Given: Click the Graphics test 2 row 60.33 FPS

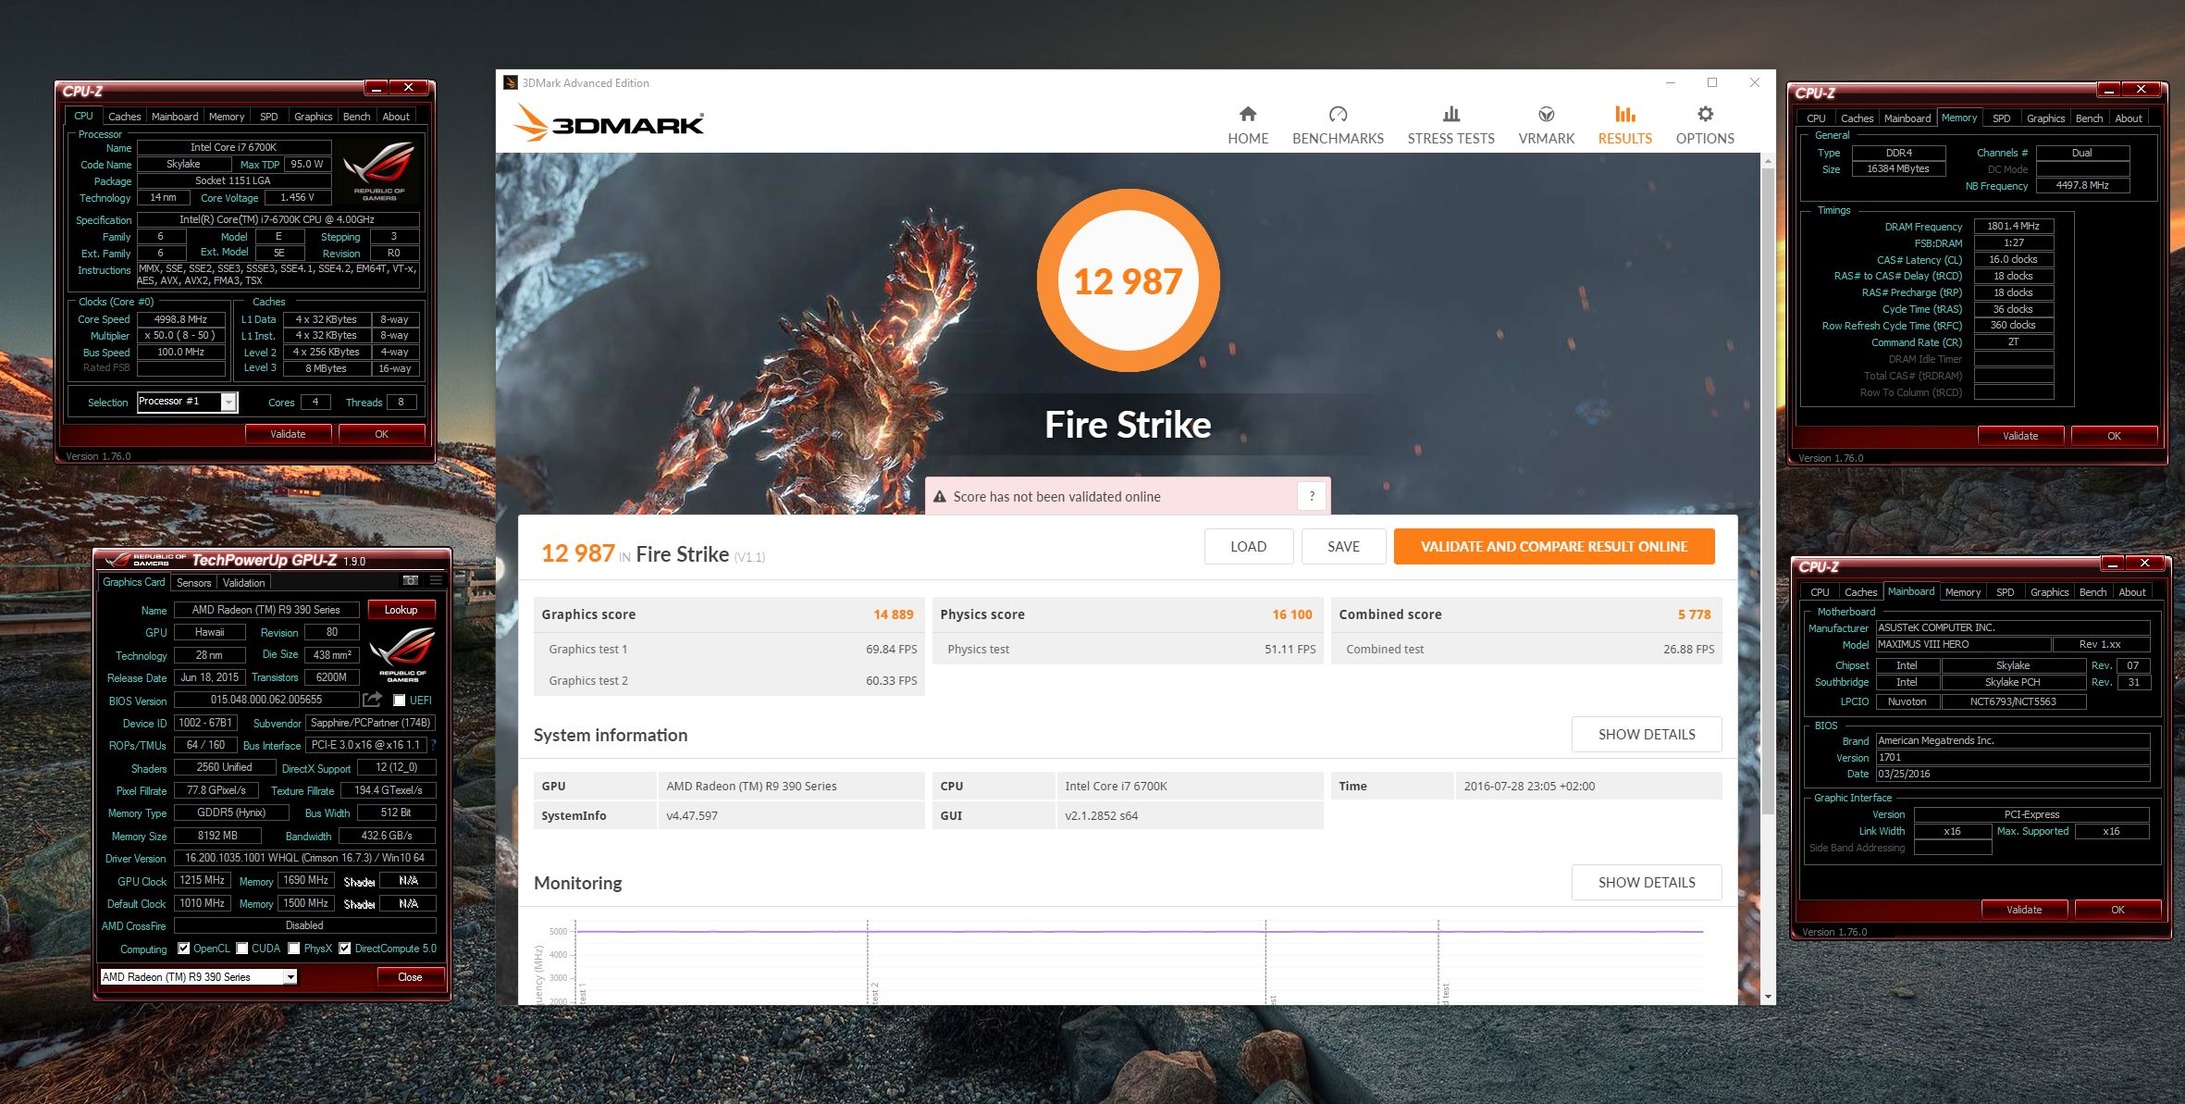Looking at the screenshot, I should click(x=729, y=680).
